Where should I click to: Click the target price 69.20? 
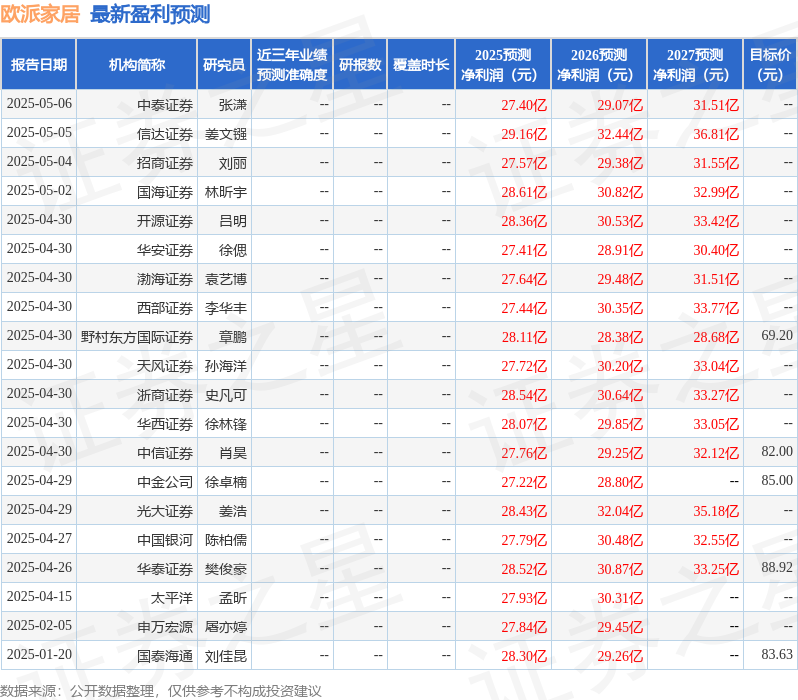tap(777, 335)
